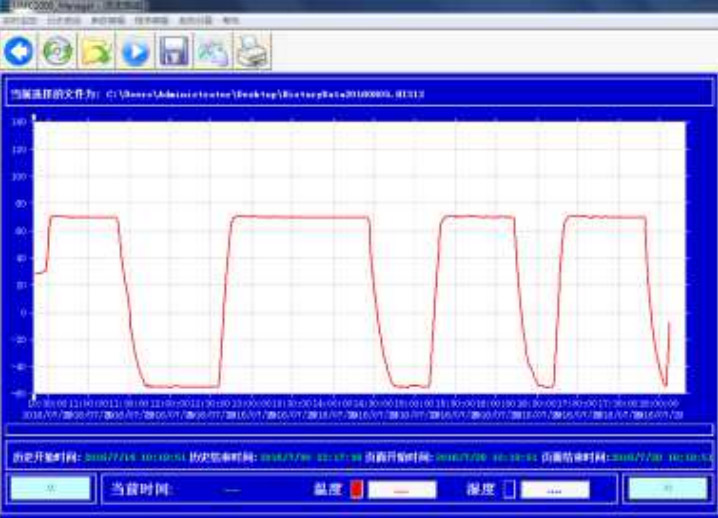Screen dimensions: 718x518
Task: Click the selected file path bar above chart
Action: [x=359, y=94]
